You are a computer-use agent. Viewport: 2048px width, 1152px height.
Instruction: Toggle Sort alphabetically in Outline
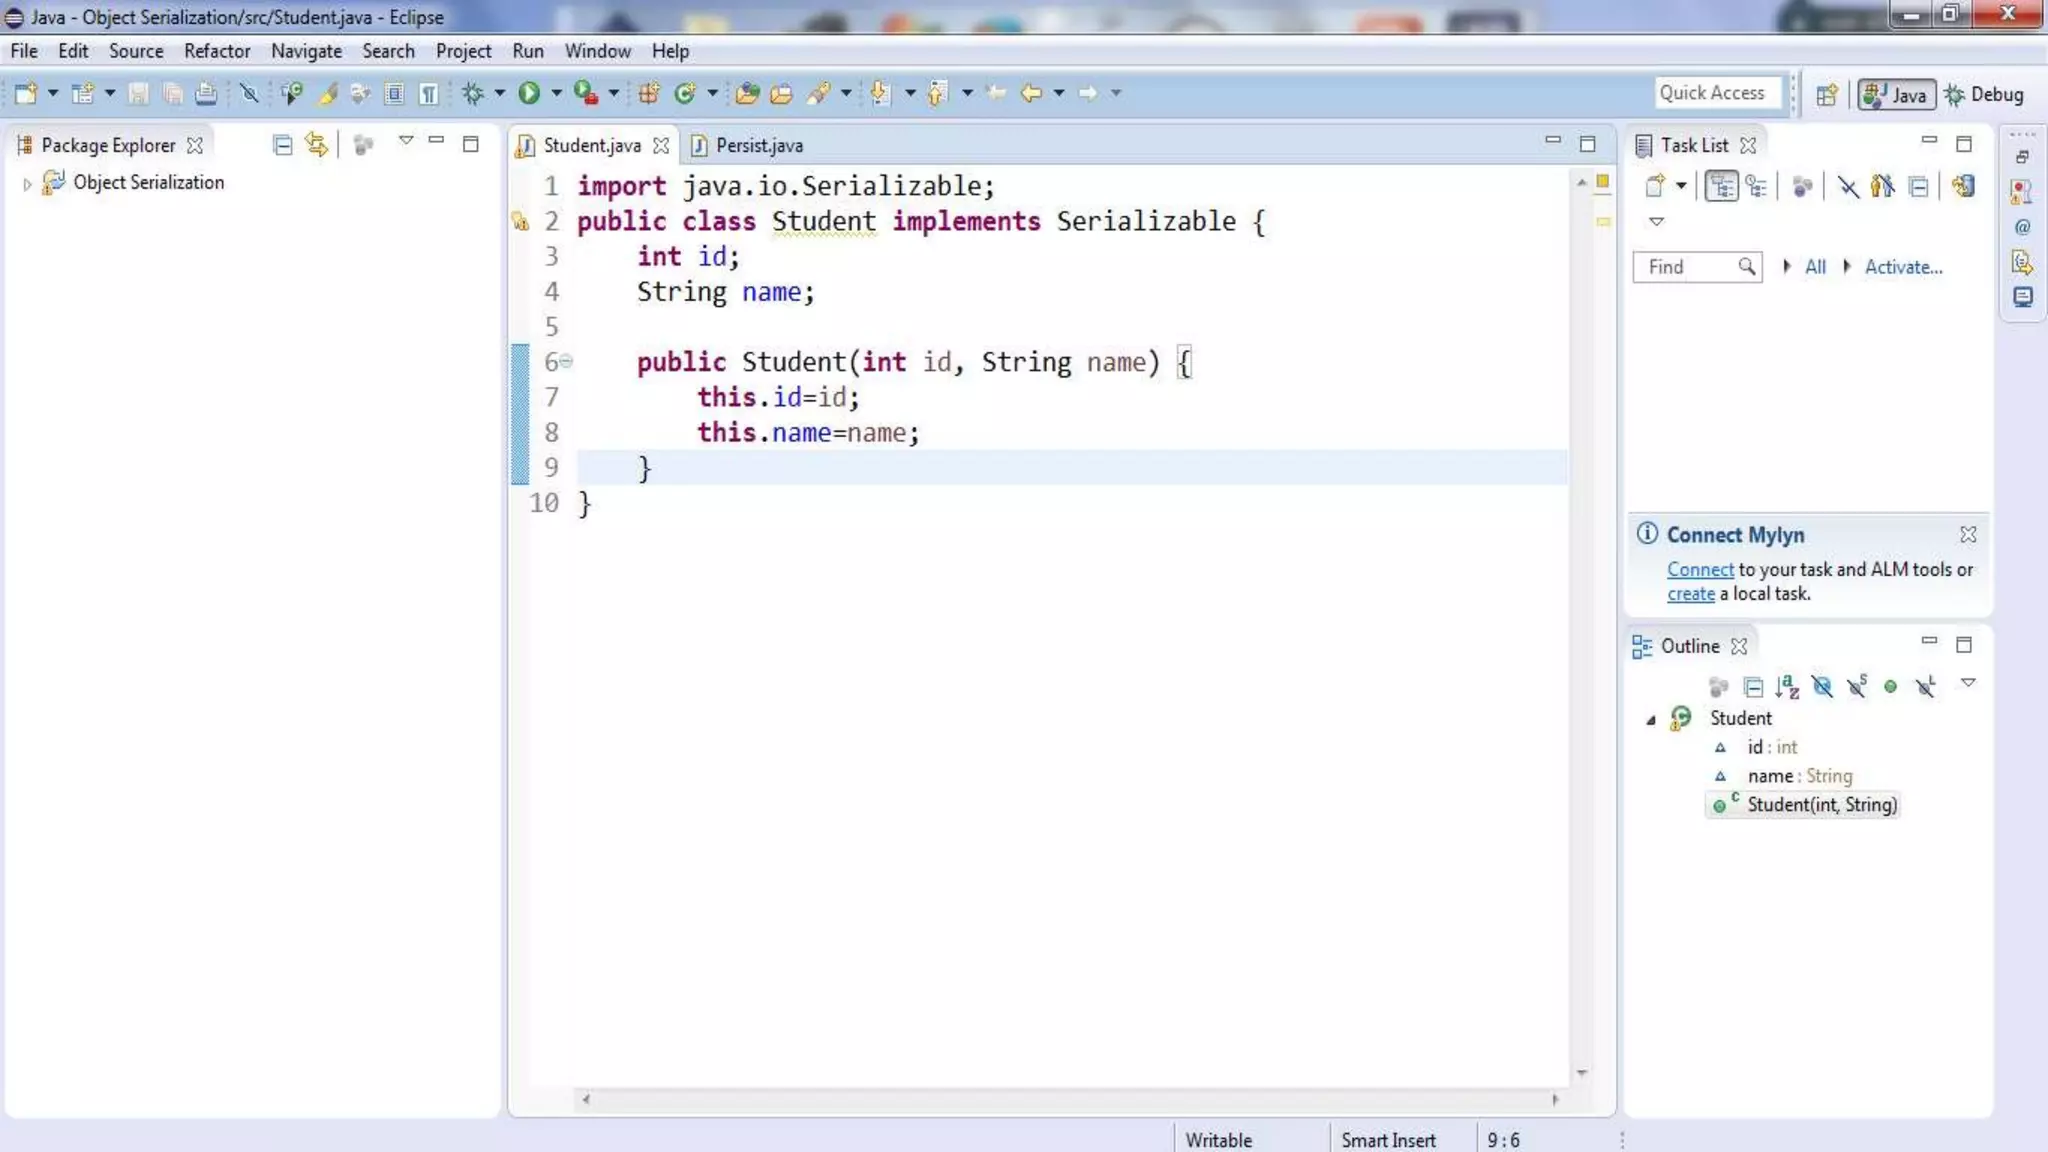click(x=1787, y=686)
